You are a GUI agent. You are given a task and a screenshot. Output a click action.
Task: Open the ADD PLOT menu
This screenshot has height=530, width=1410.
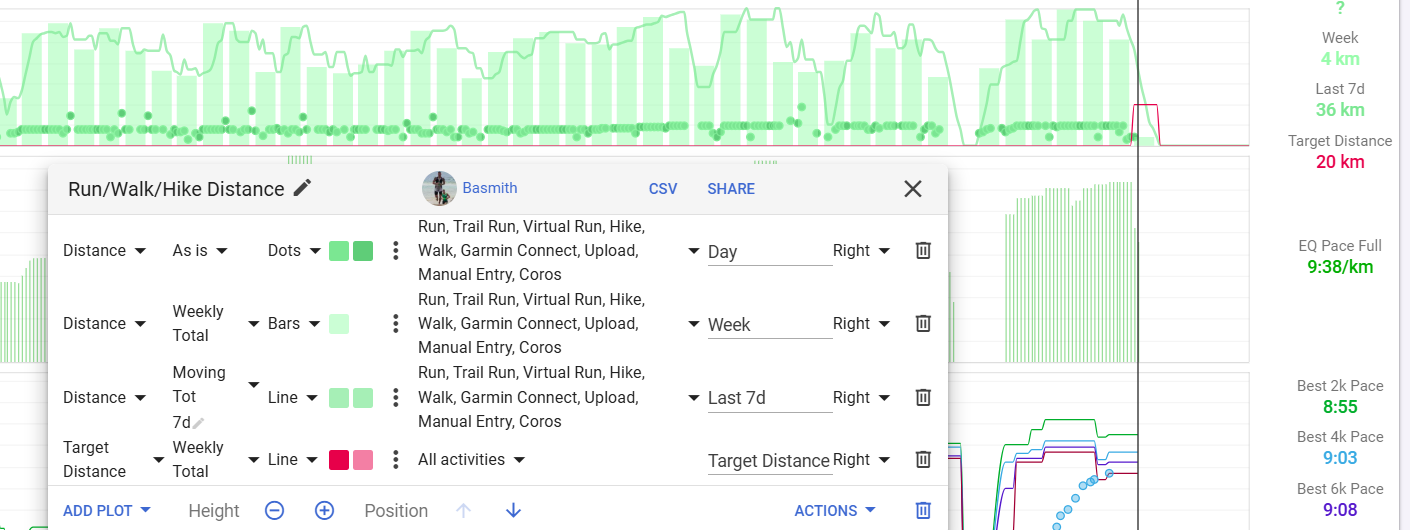(x=107, y=510)
